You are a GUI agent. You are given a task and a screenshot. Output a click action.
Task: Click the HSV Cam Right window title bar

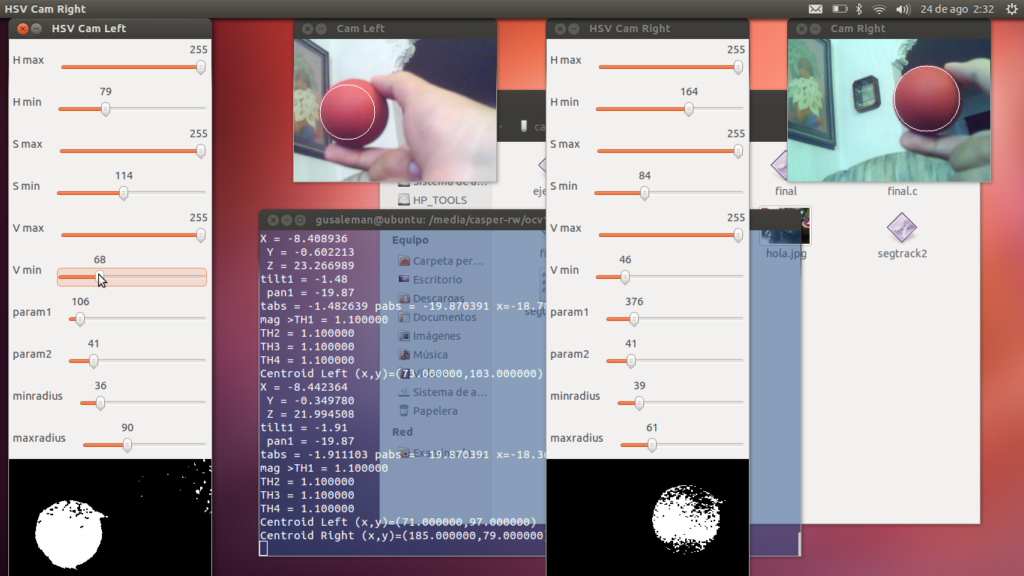tap(648, 29)
